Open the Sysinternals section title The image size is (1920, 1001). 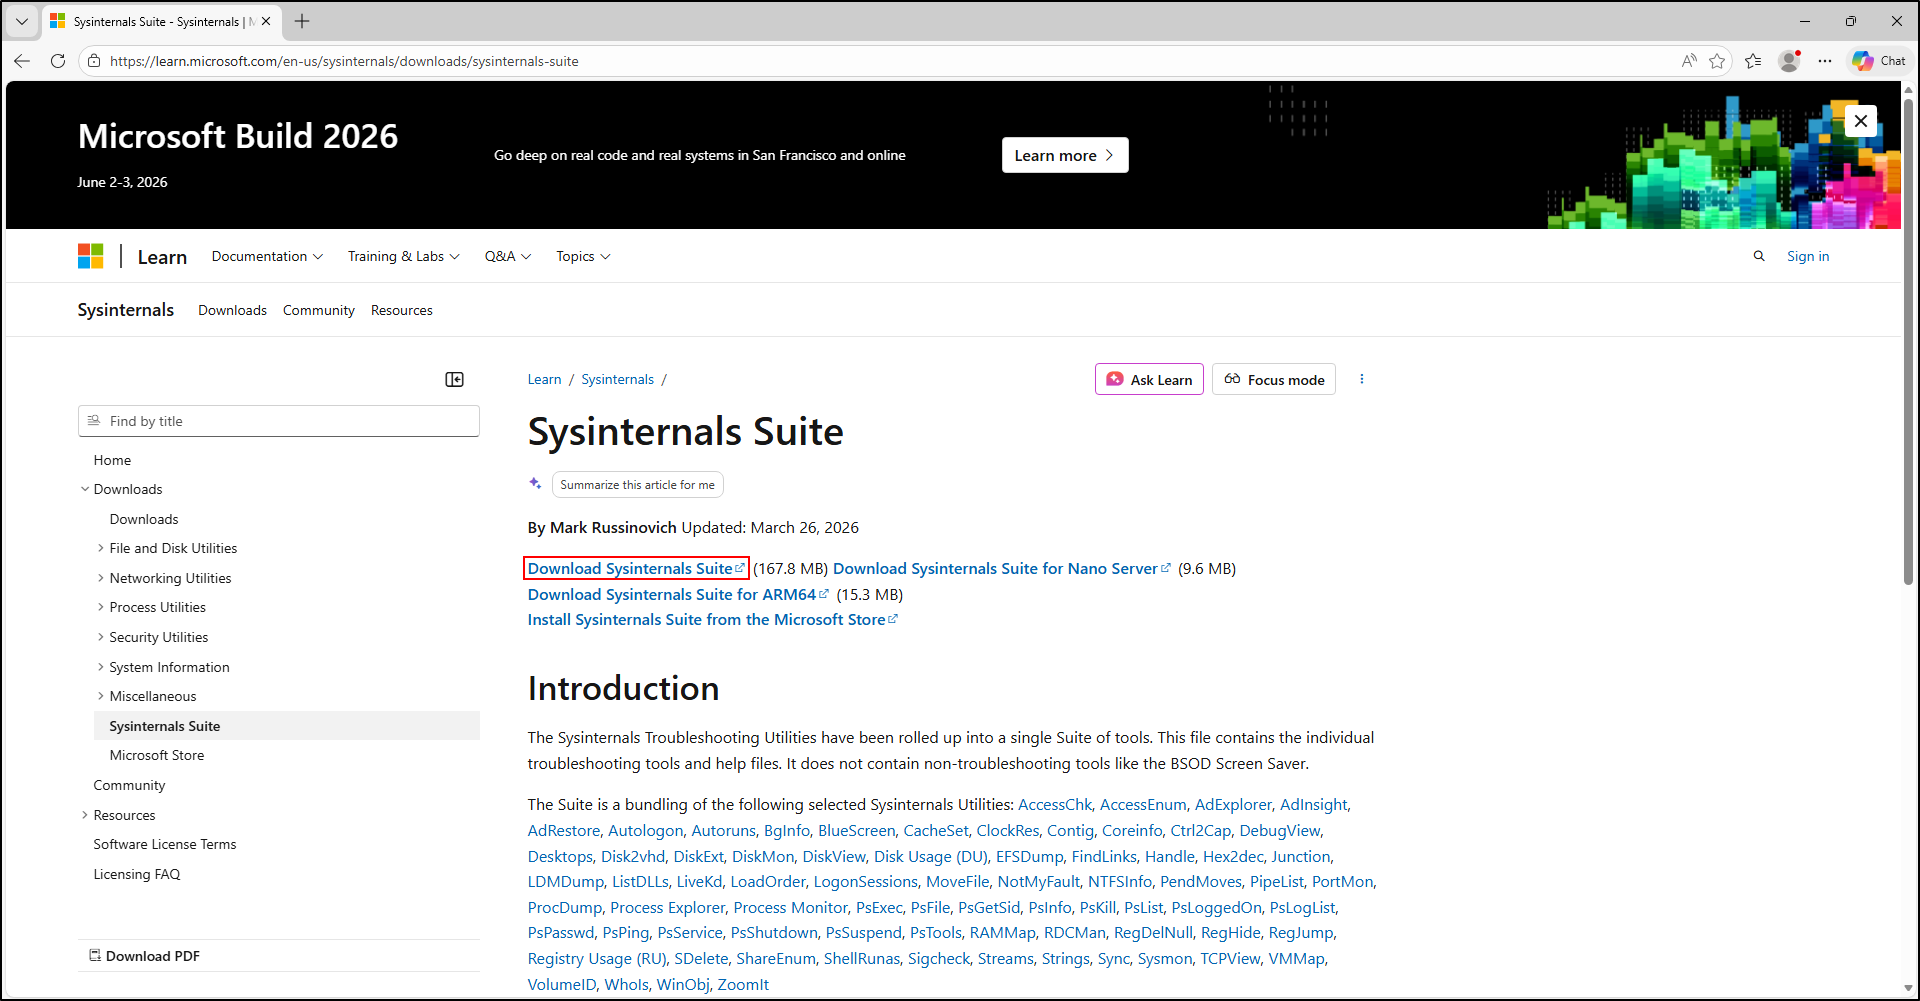(x=126, y=310)
